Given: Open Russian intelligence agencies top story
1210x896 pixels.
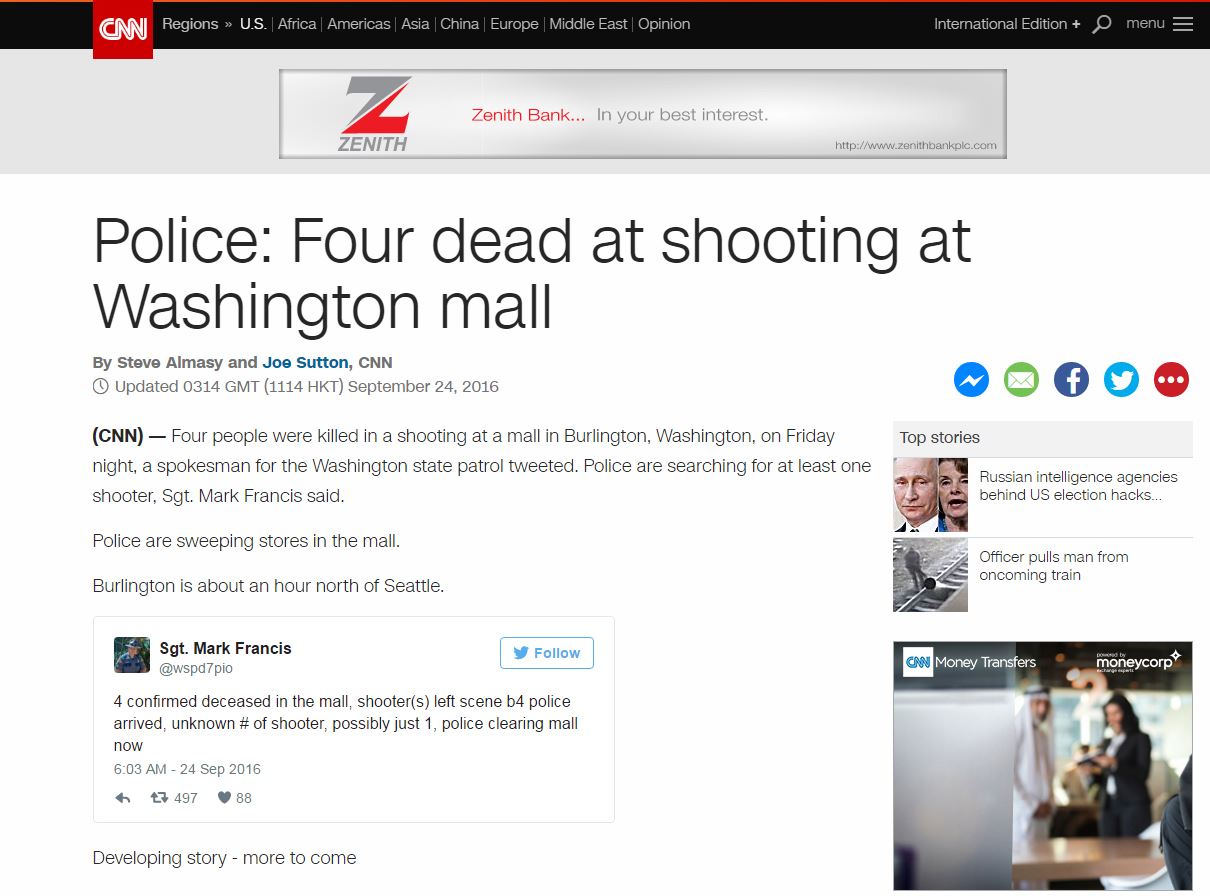Looking at the screenshot, I should click(1078, 486).
